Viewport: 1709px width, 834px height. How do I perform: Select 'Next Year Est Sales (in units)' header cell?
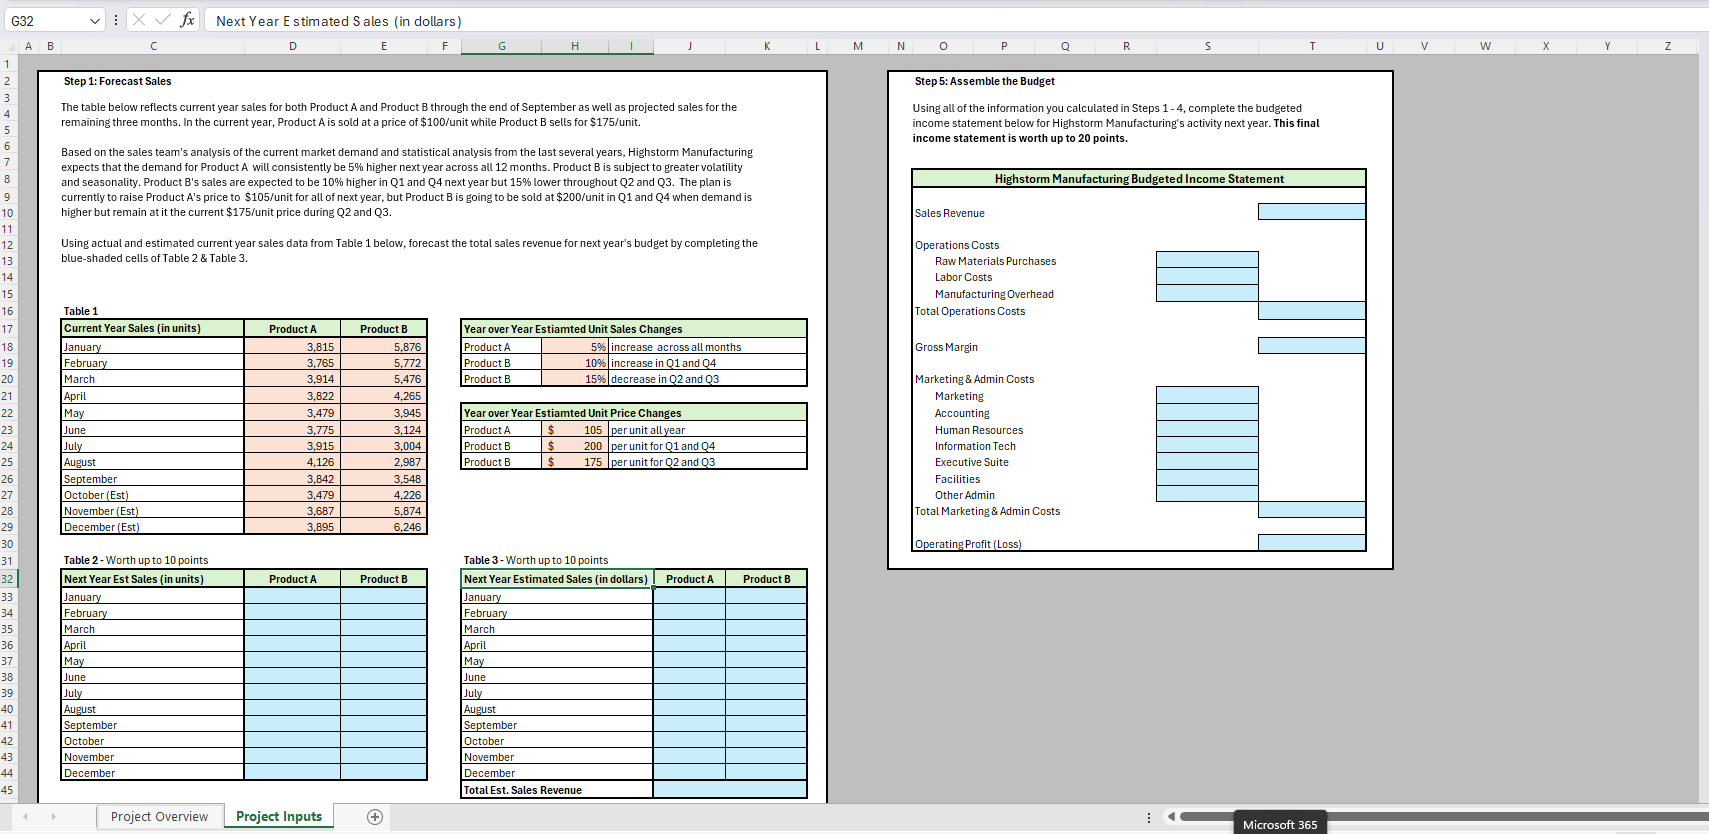(x=153, y=579)
